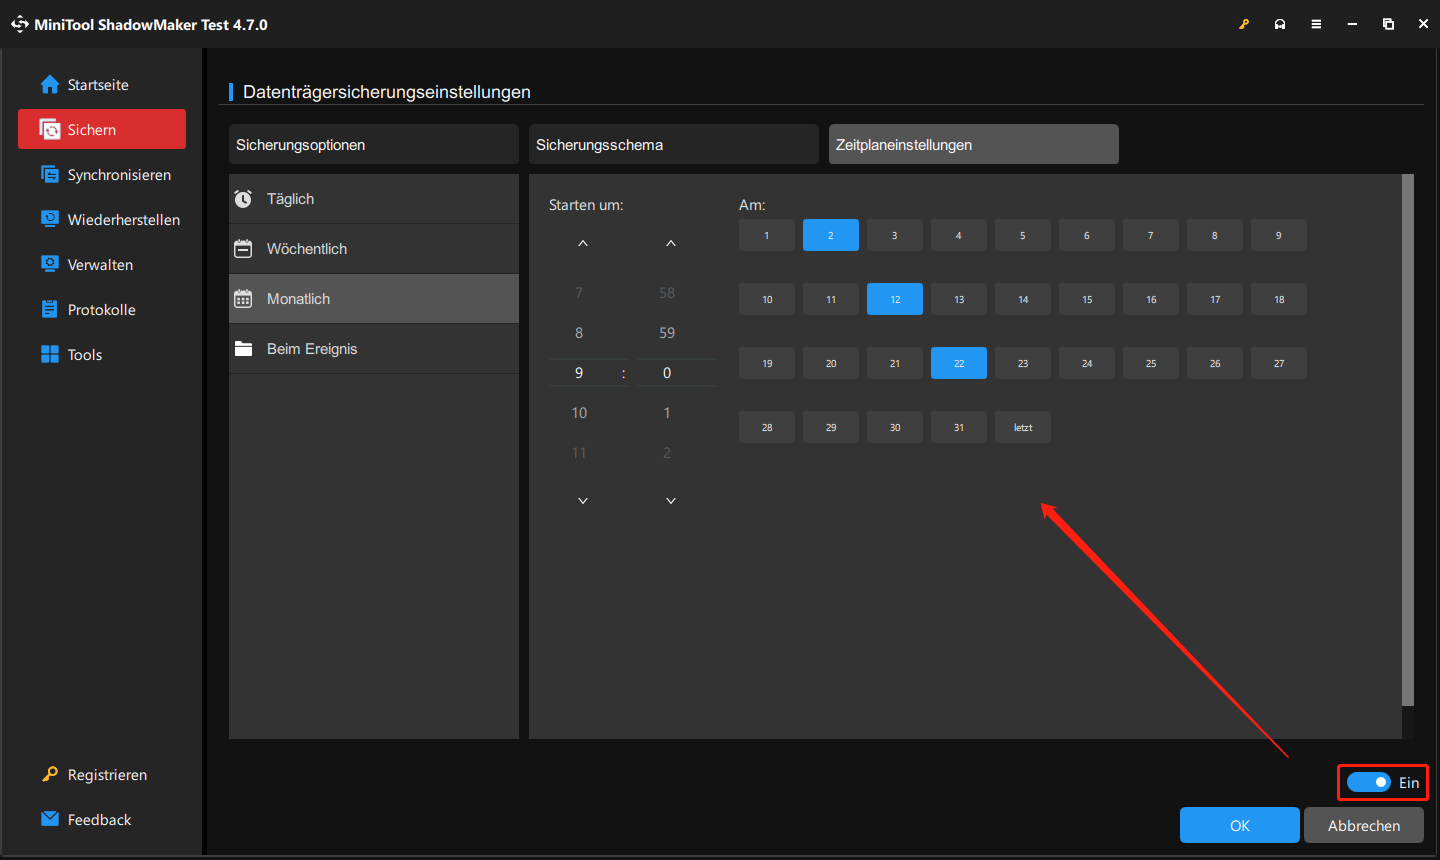Pick minute 59 in the time picker
The image size is (1440, 860).
[667, 333]
